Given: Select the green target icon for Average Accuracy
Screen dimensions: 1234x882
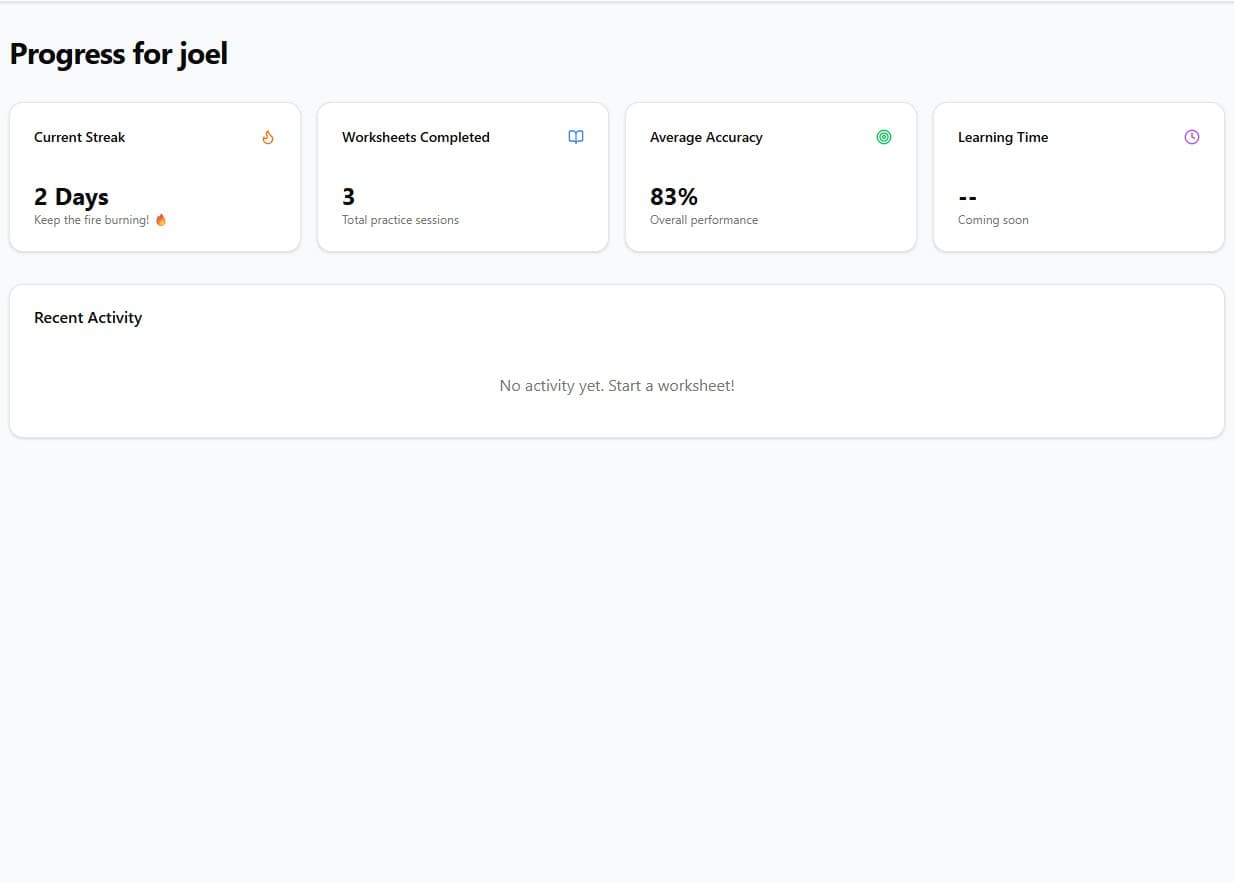Looking at the screenshot, I should coord(884,137).
